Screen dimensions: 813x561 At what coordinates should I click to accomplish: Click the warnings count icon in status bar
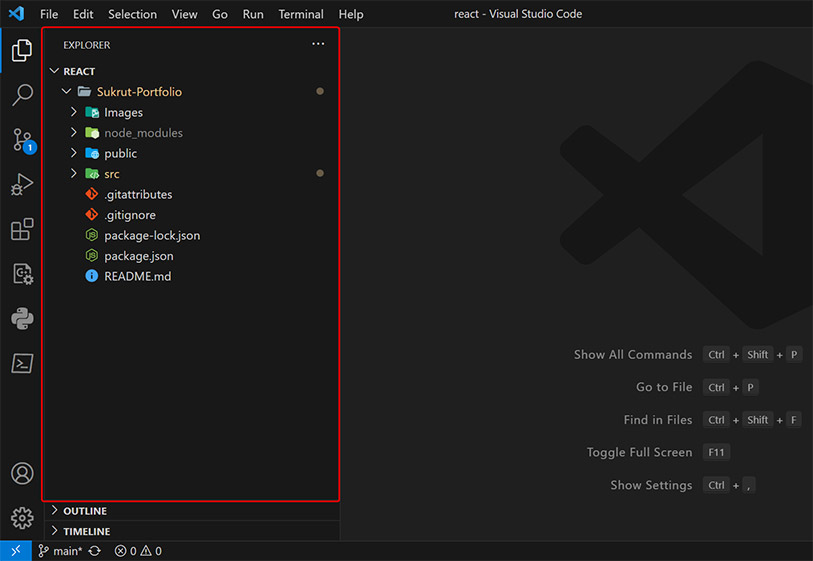tap(146, 551)
